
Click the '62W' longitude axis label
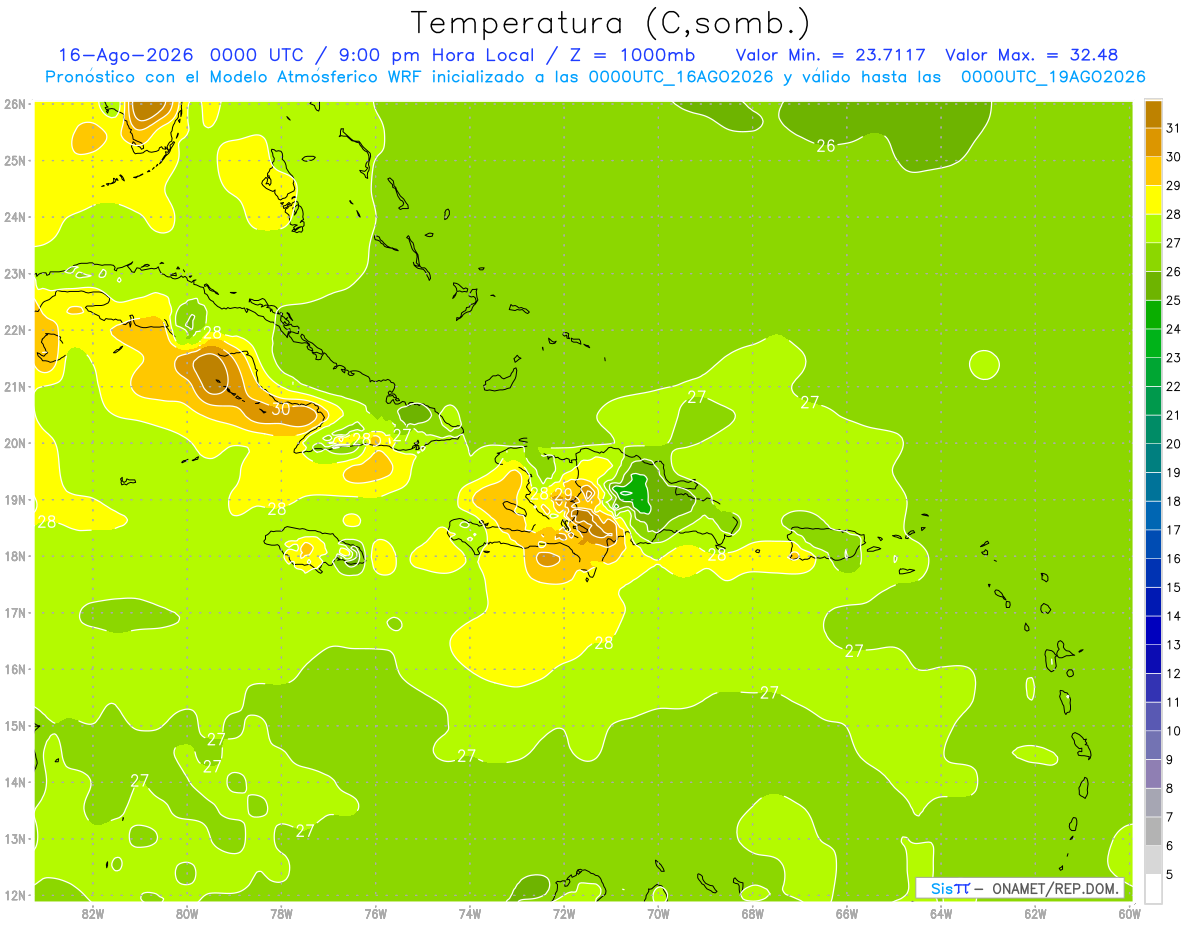[x=1035, y=914]
